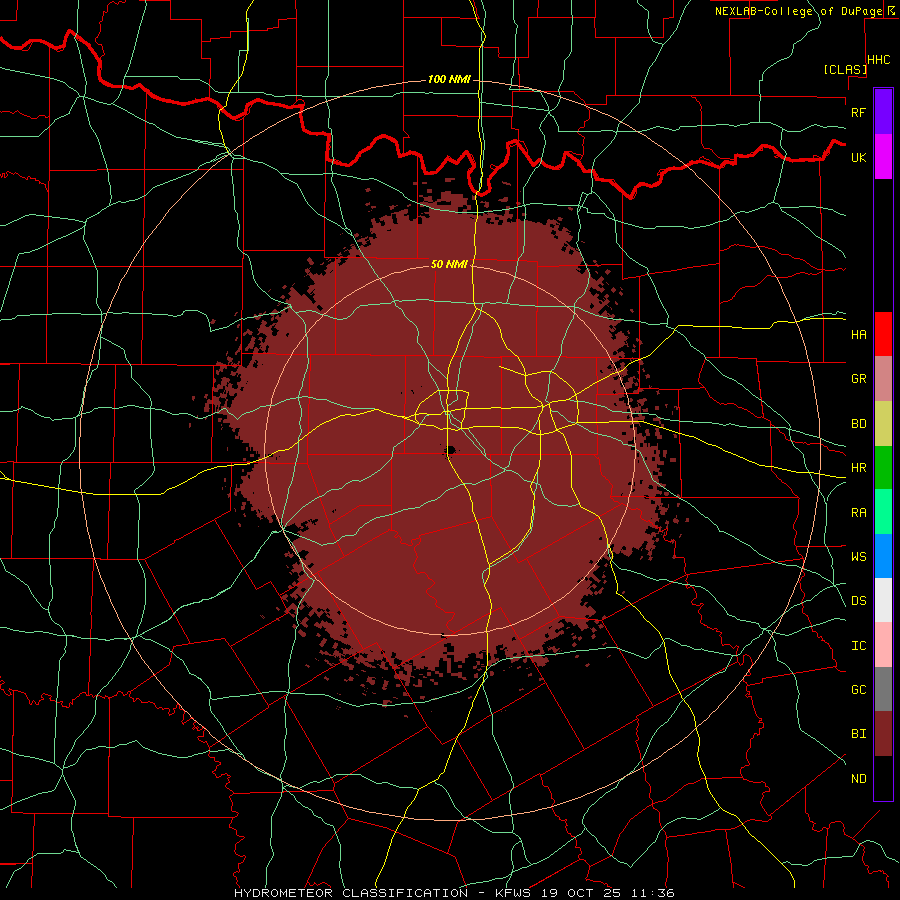The height and width of the screenshot is (900, 900).
Task: Click the ND black legend swatch
Action: (883, 778)
